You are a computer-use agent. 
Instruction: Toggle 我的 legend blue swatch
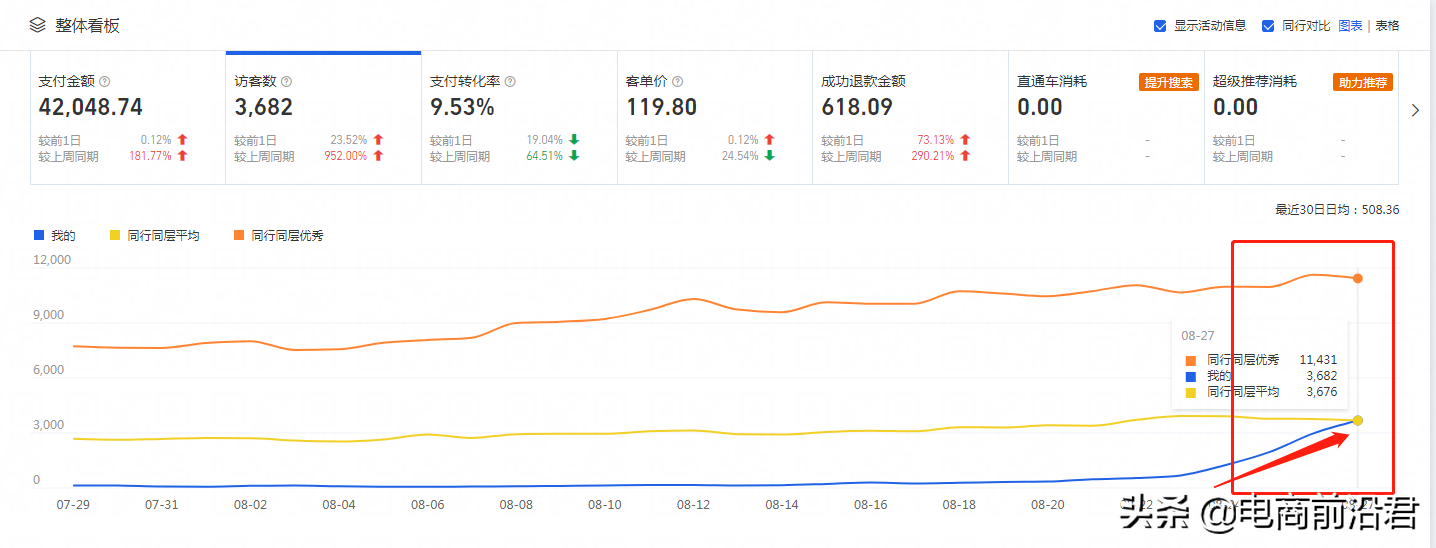(39, 235)
